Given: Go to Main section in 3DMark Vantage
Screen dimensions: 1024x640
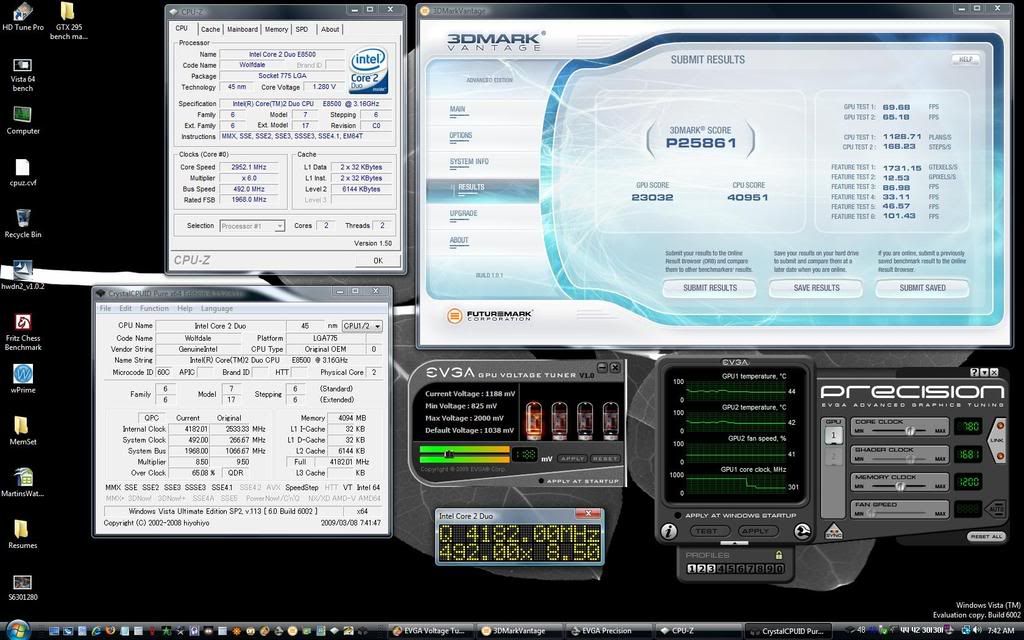Looking at the screenshot, I should tap(457, 110).
